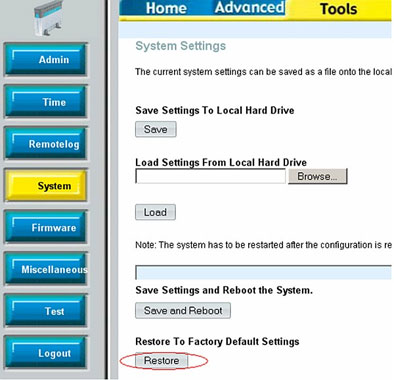Click Save and Reboot
394x380 pixels.
[183, 311]
